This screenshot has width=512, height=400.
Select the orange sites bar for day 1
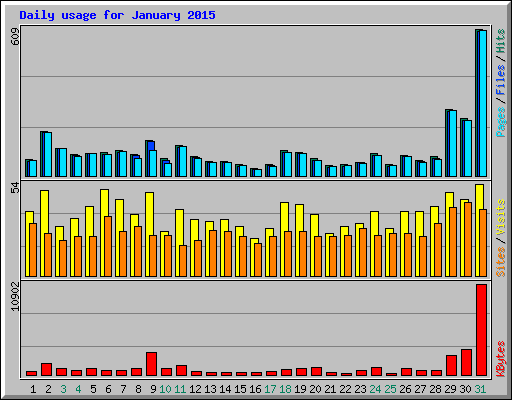[x=33, y=250]
